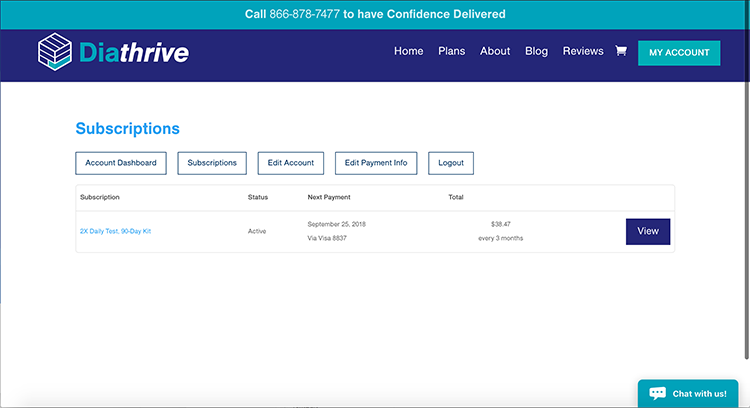The image size is (750, 408).
Task: Click the Edit Account button
Action: point(291,163)
